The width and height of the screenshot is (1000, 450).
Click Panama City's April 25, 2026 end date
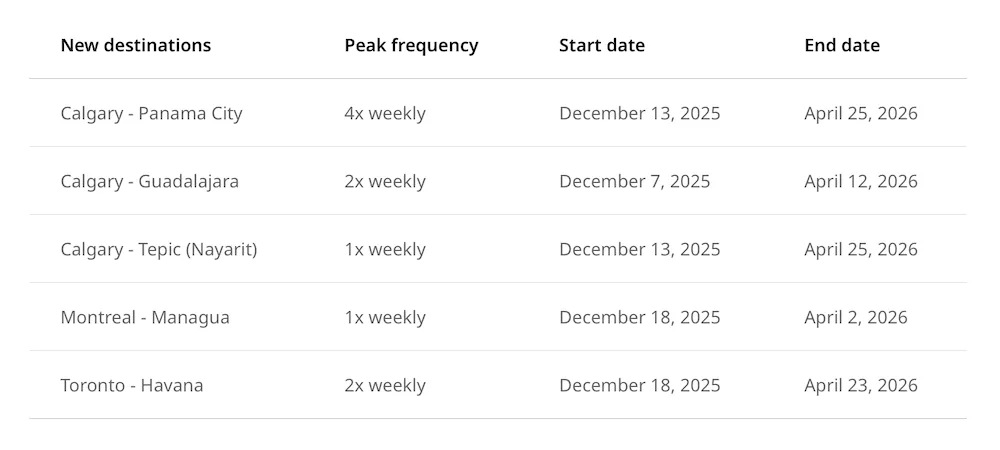click(x=861, y=113)
